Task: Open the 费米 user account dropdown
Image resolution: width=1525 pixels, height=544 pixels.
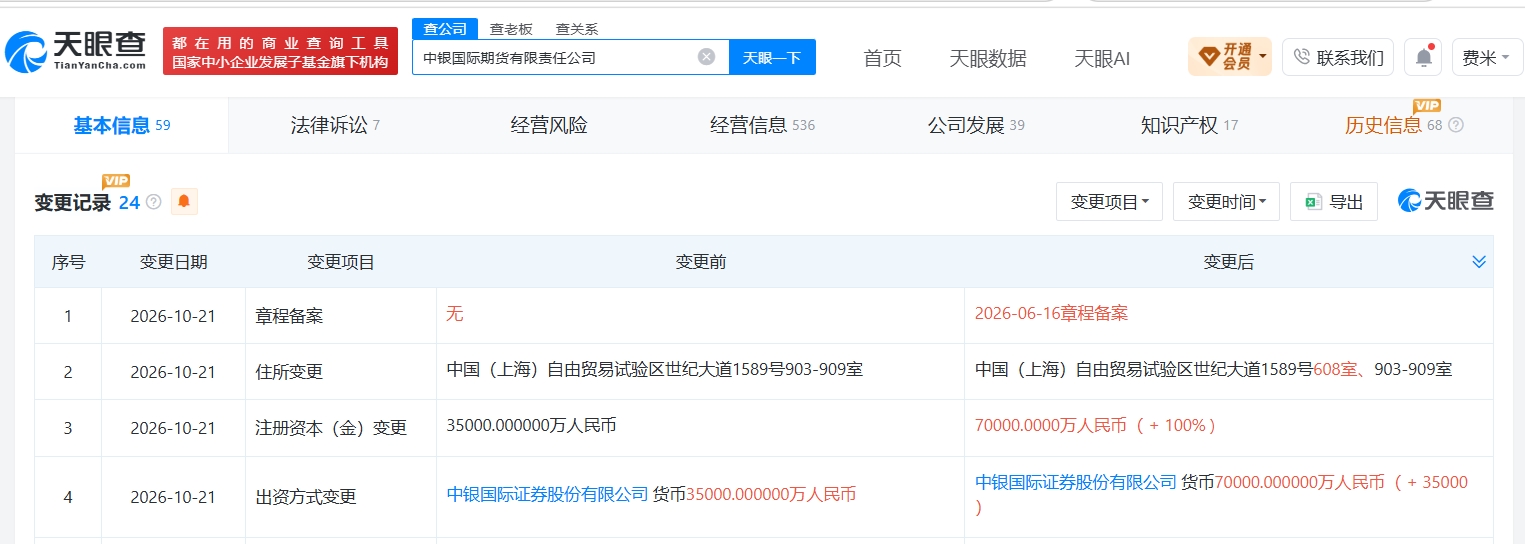Action: [1486, 58]
